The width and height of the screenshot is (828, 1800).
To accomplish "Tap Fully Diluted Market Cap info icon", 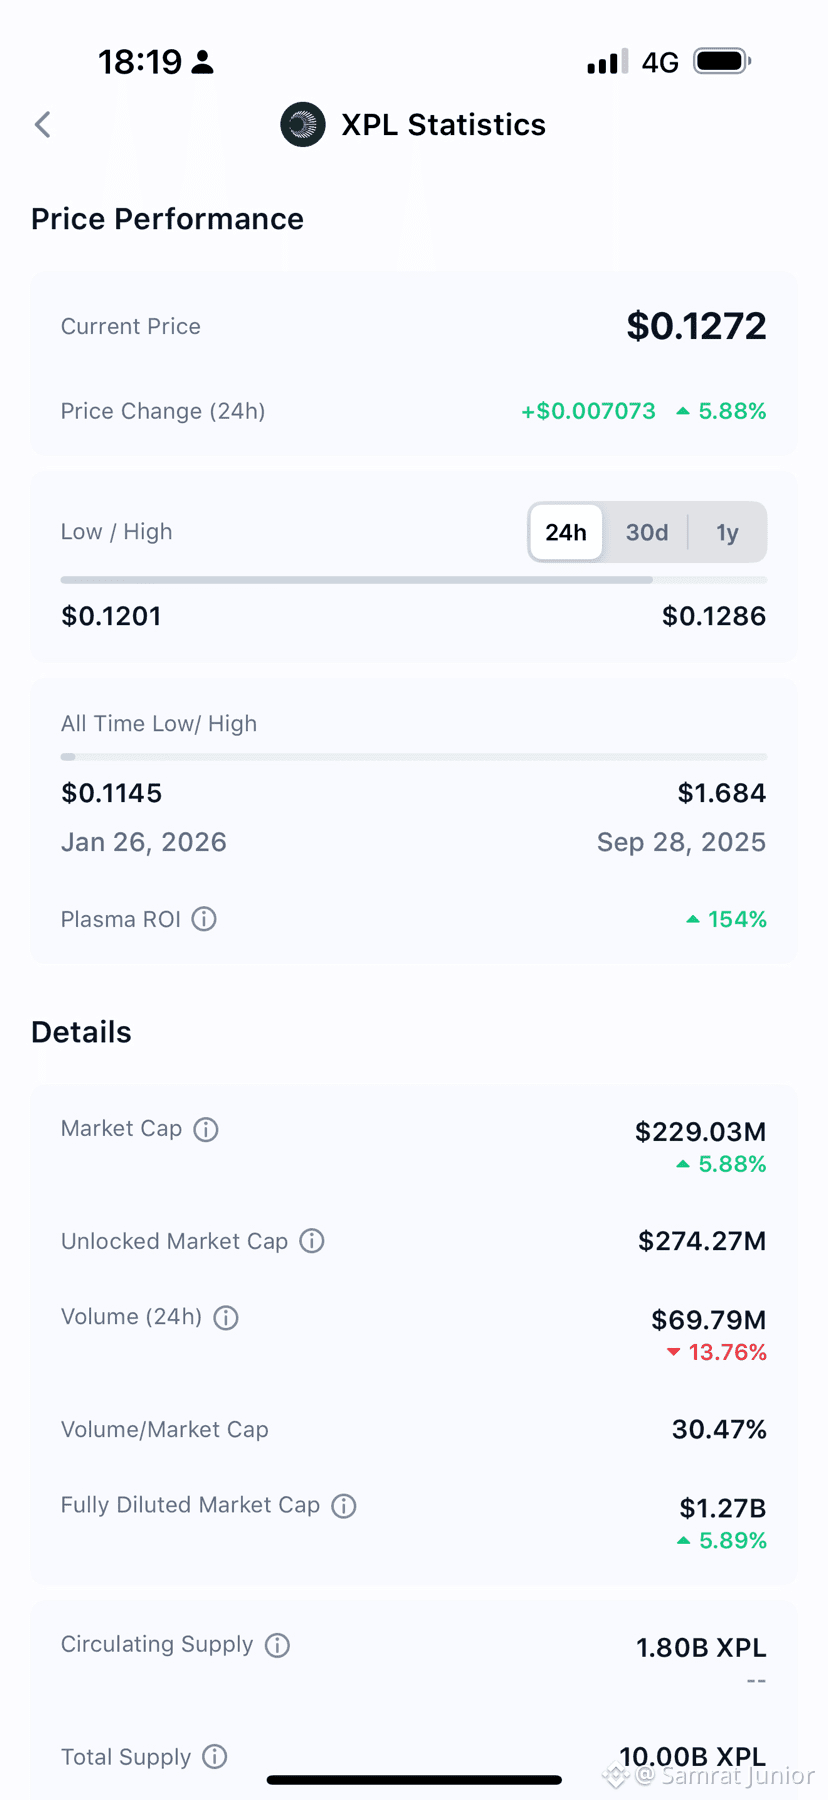I will [344, 1505].
